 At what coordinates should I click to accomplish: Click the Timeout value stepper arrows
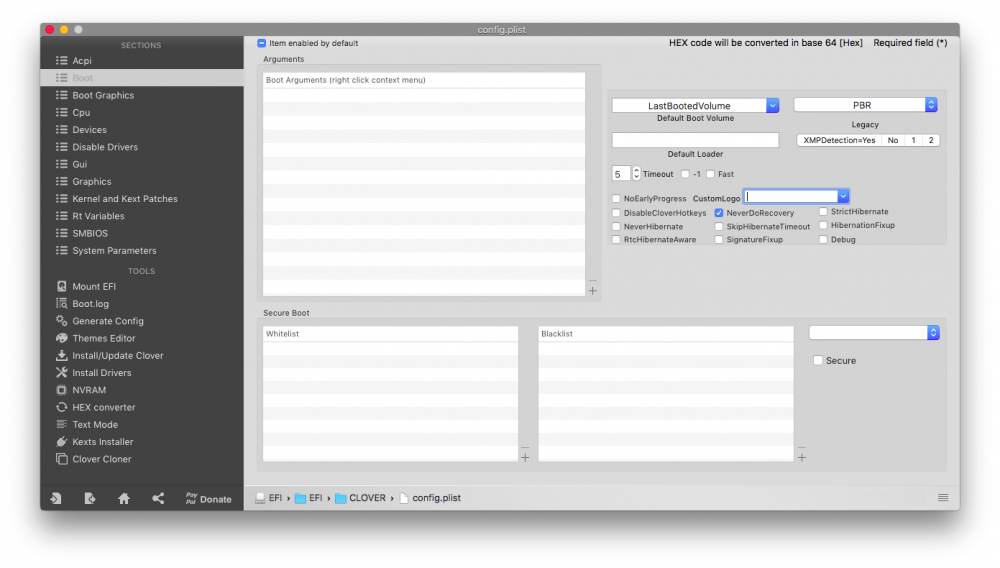coord(636,173)
